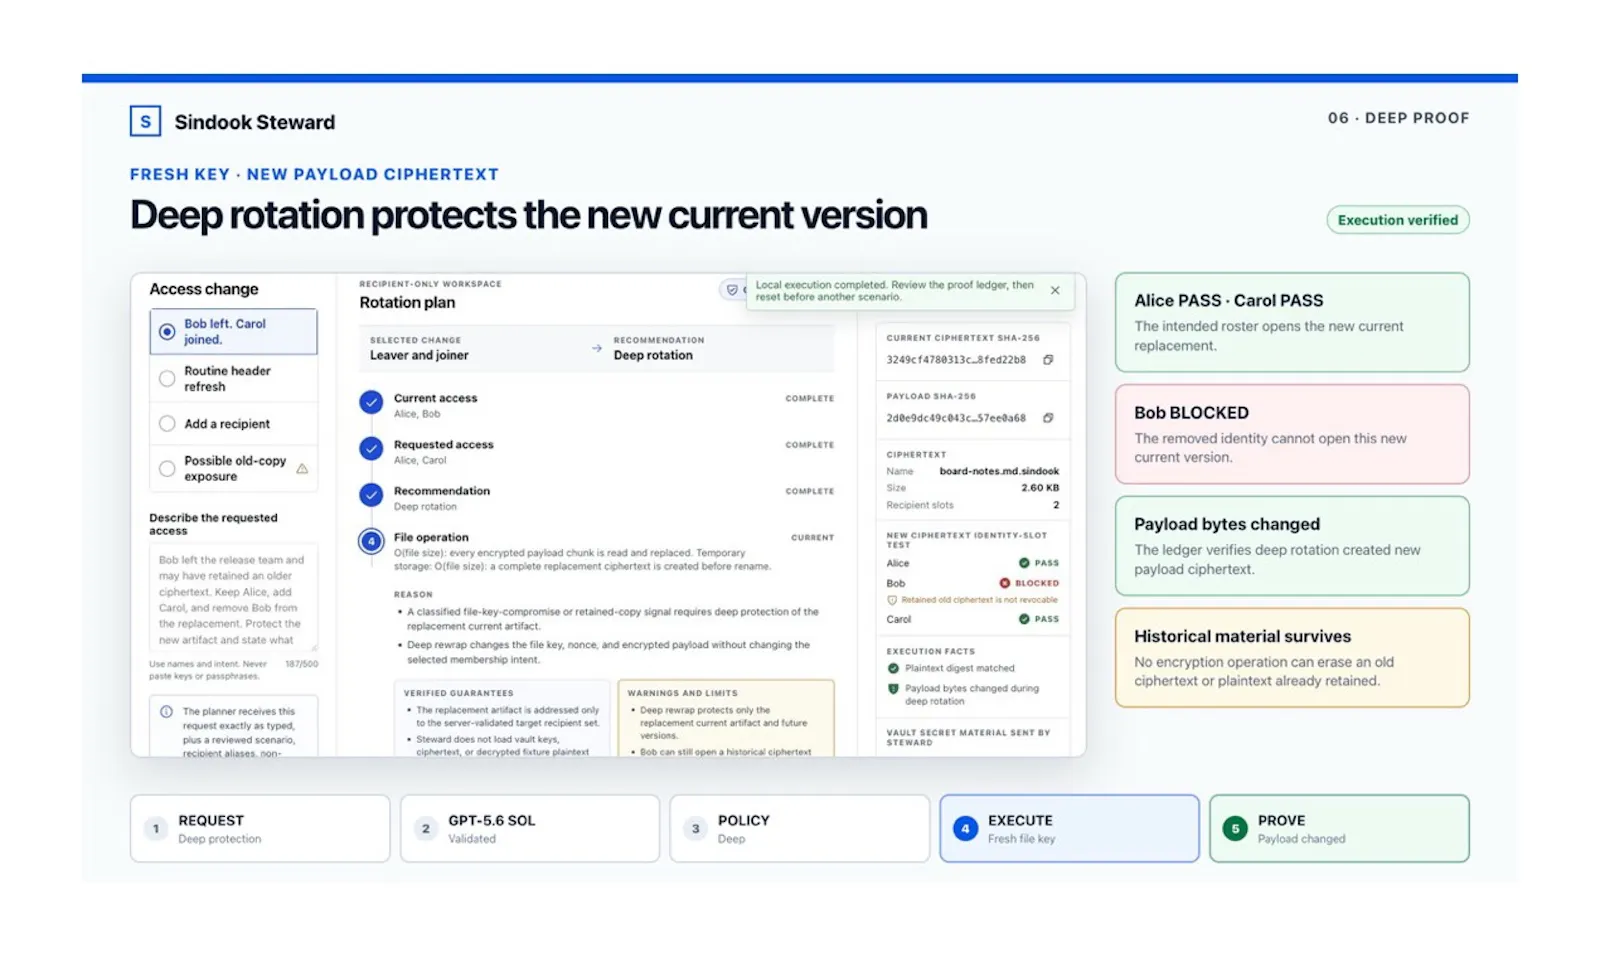This screenshot has height=957, width=1600.
Task: Click check icon beside 'Plaintext digest matched'
Action: [893, 668]
